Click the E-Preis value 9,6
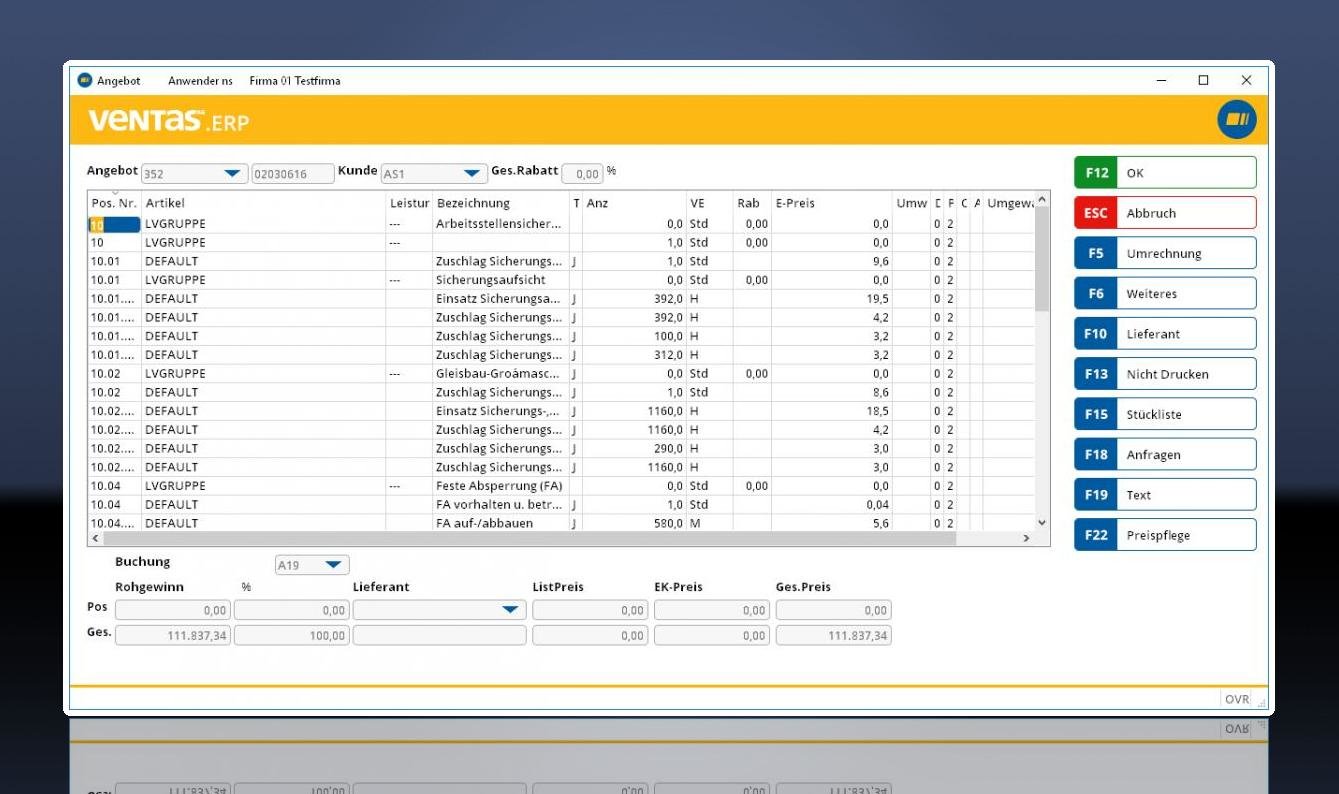The width and height of the screenshot is (1339, 794). pos(832,261)
